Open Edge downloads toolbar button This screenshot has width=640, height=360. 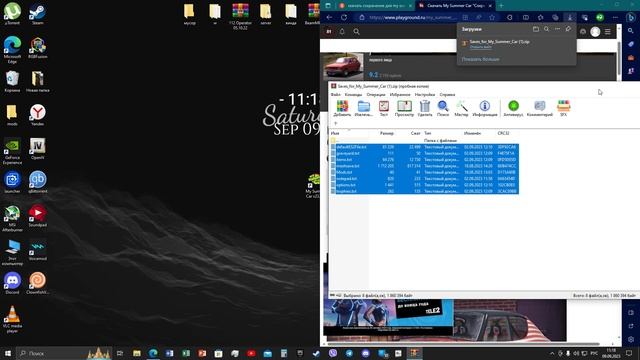click(x=570, y=18)
